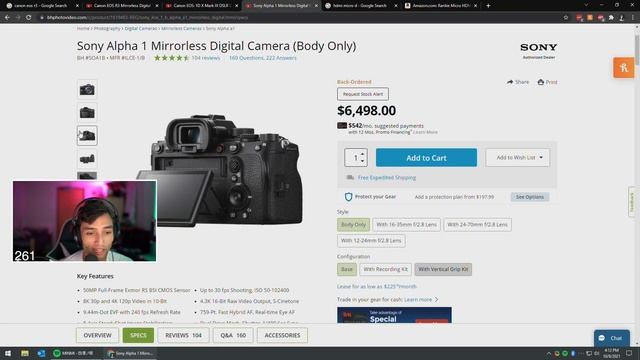Click the Free Expedited Shipping link

click(387, 178)
